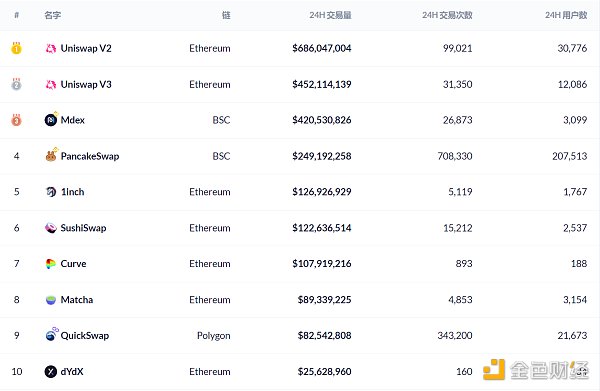The height and width of the screenshot is (391, 600).
Task: Open the QuickSwap name link
Action: (x=85, y=336)
